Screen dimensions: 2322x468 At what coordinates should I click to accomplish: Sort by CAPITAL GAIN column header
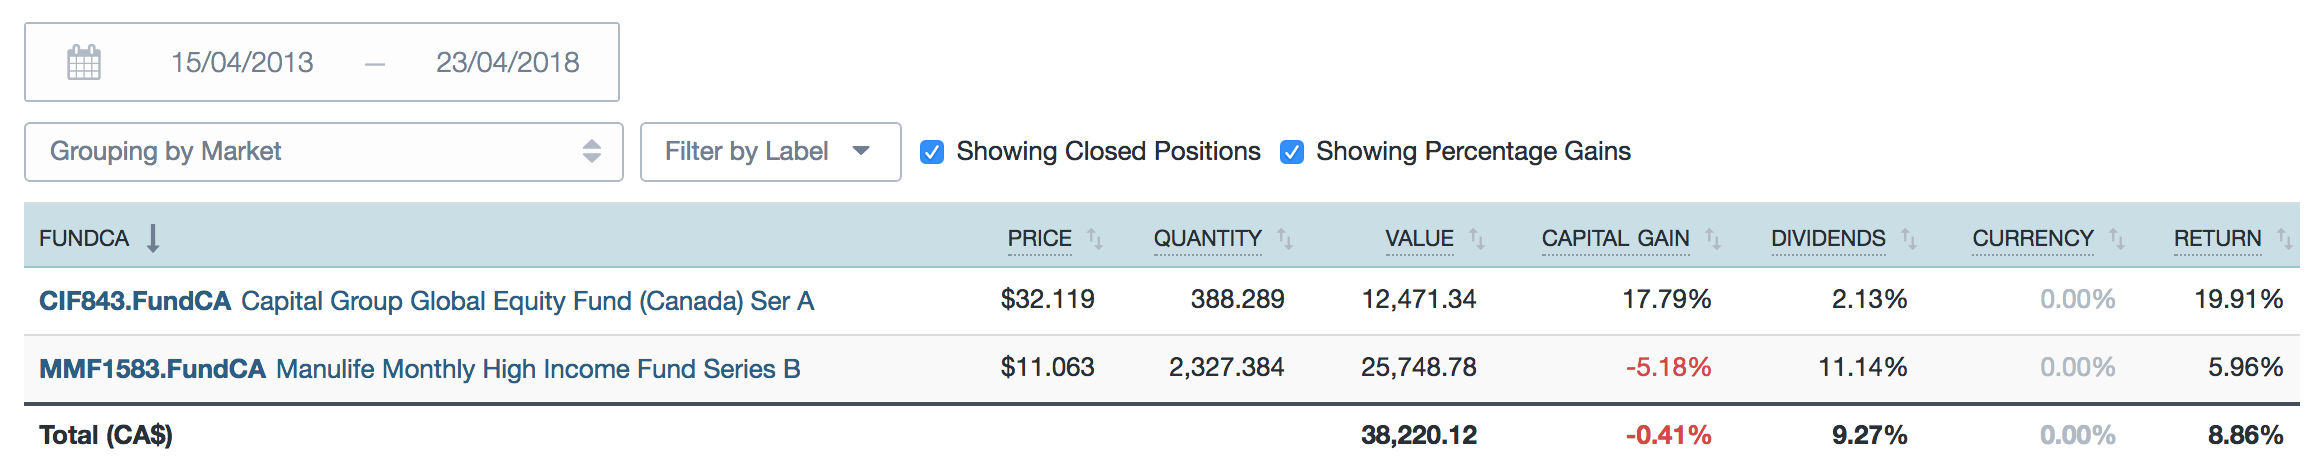pyautogui.click(x=1615, y=238)
